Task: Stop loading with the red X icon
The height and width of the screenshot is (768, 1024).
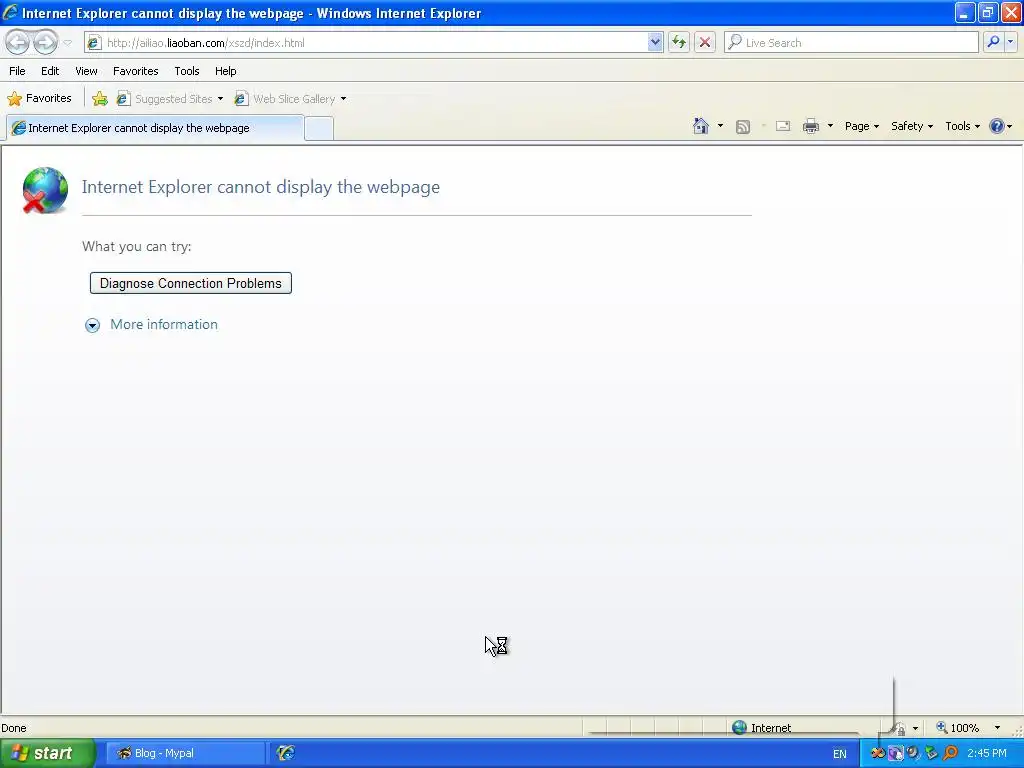Action: click(x=705, y=43)
